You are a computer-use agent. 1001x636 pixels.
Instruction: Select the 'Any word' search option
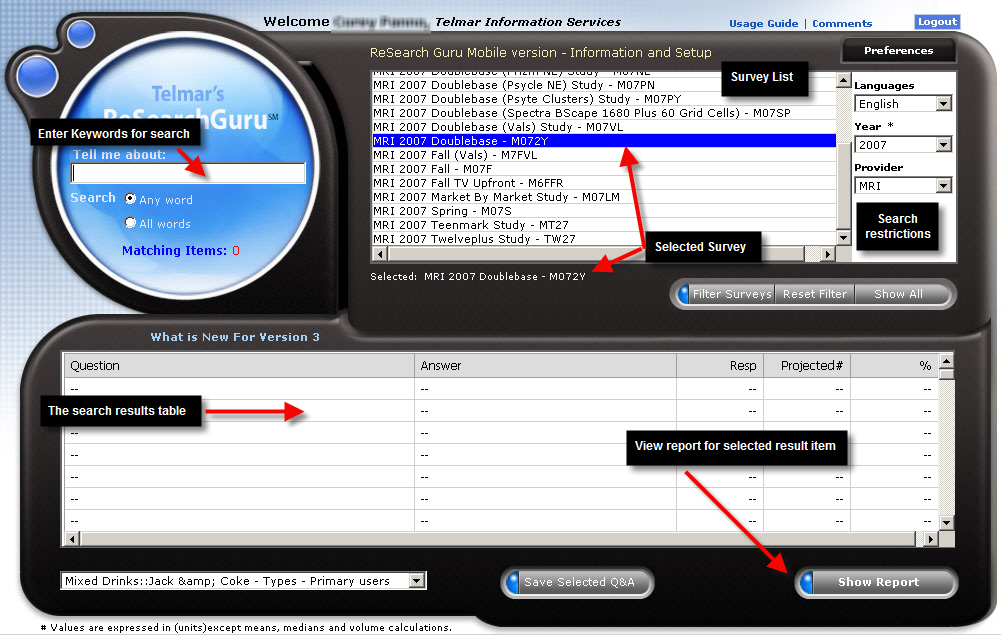130,199
